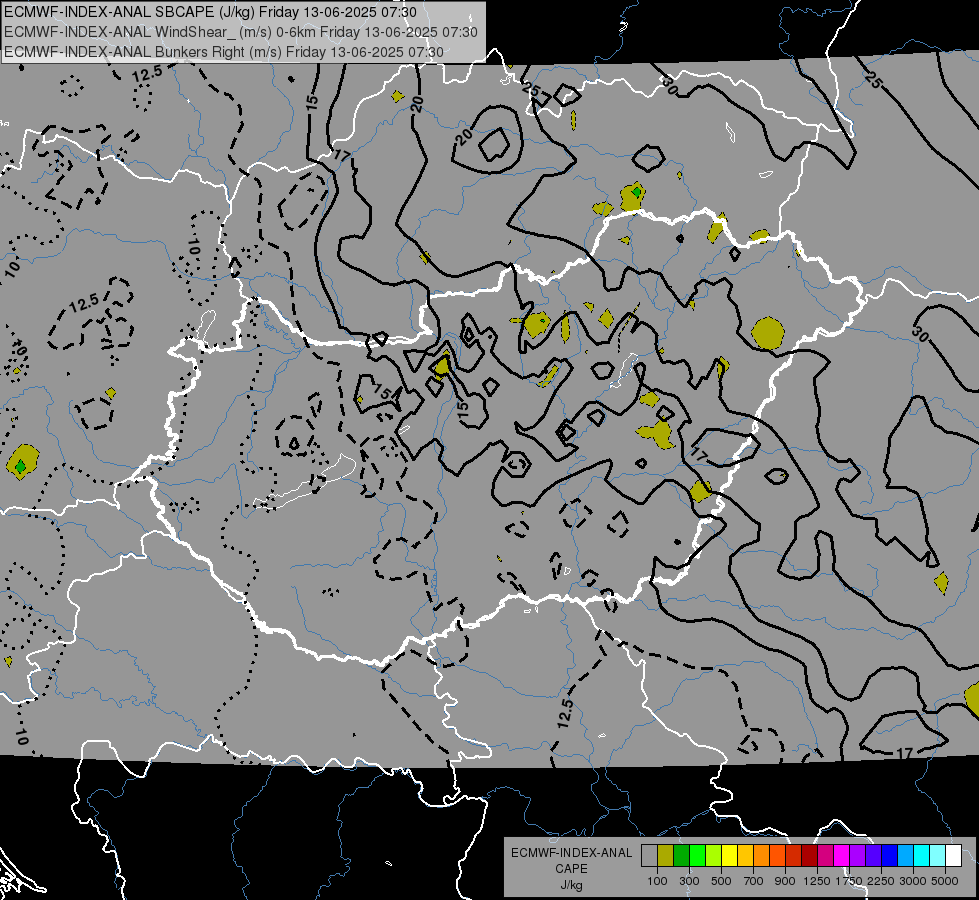Viewport: 979px width, 900px height.
Task: Click legend value 700
Action: click(754, 881)
